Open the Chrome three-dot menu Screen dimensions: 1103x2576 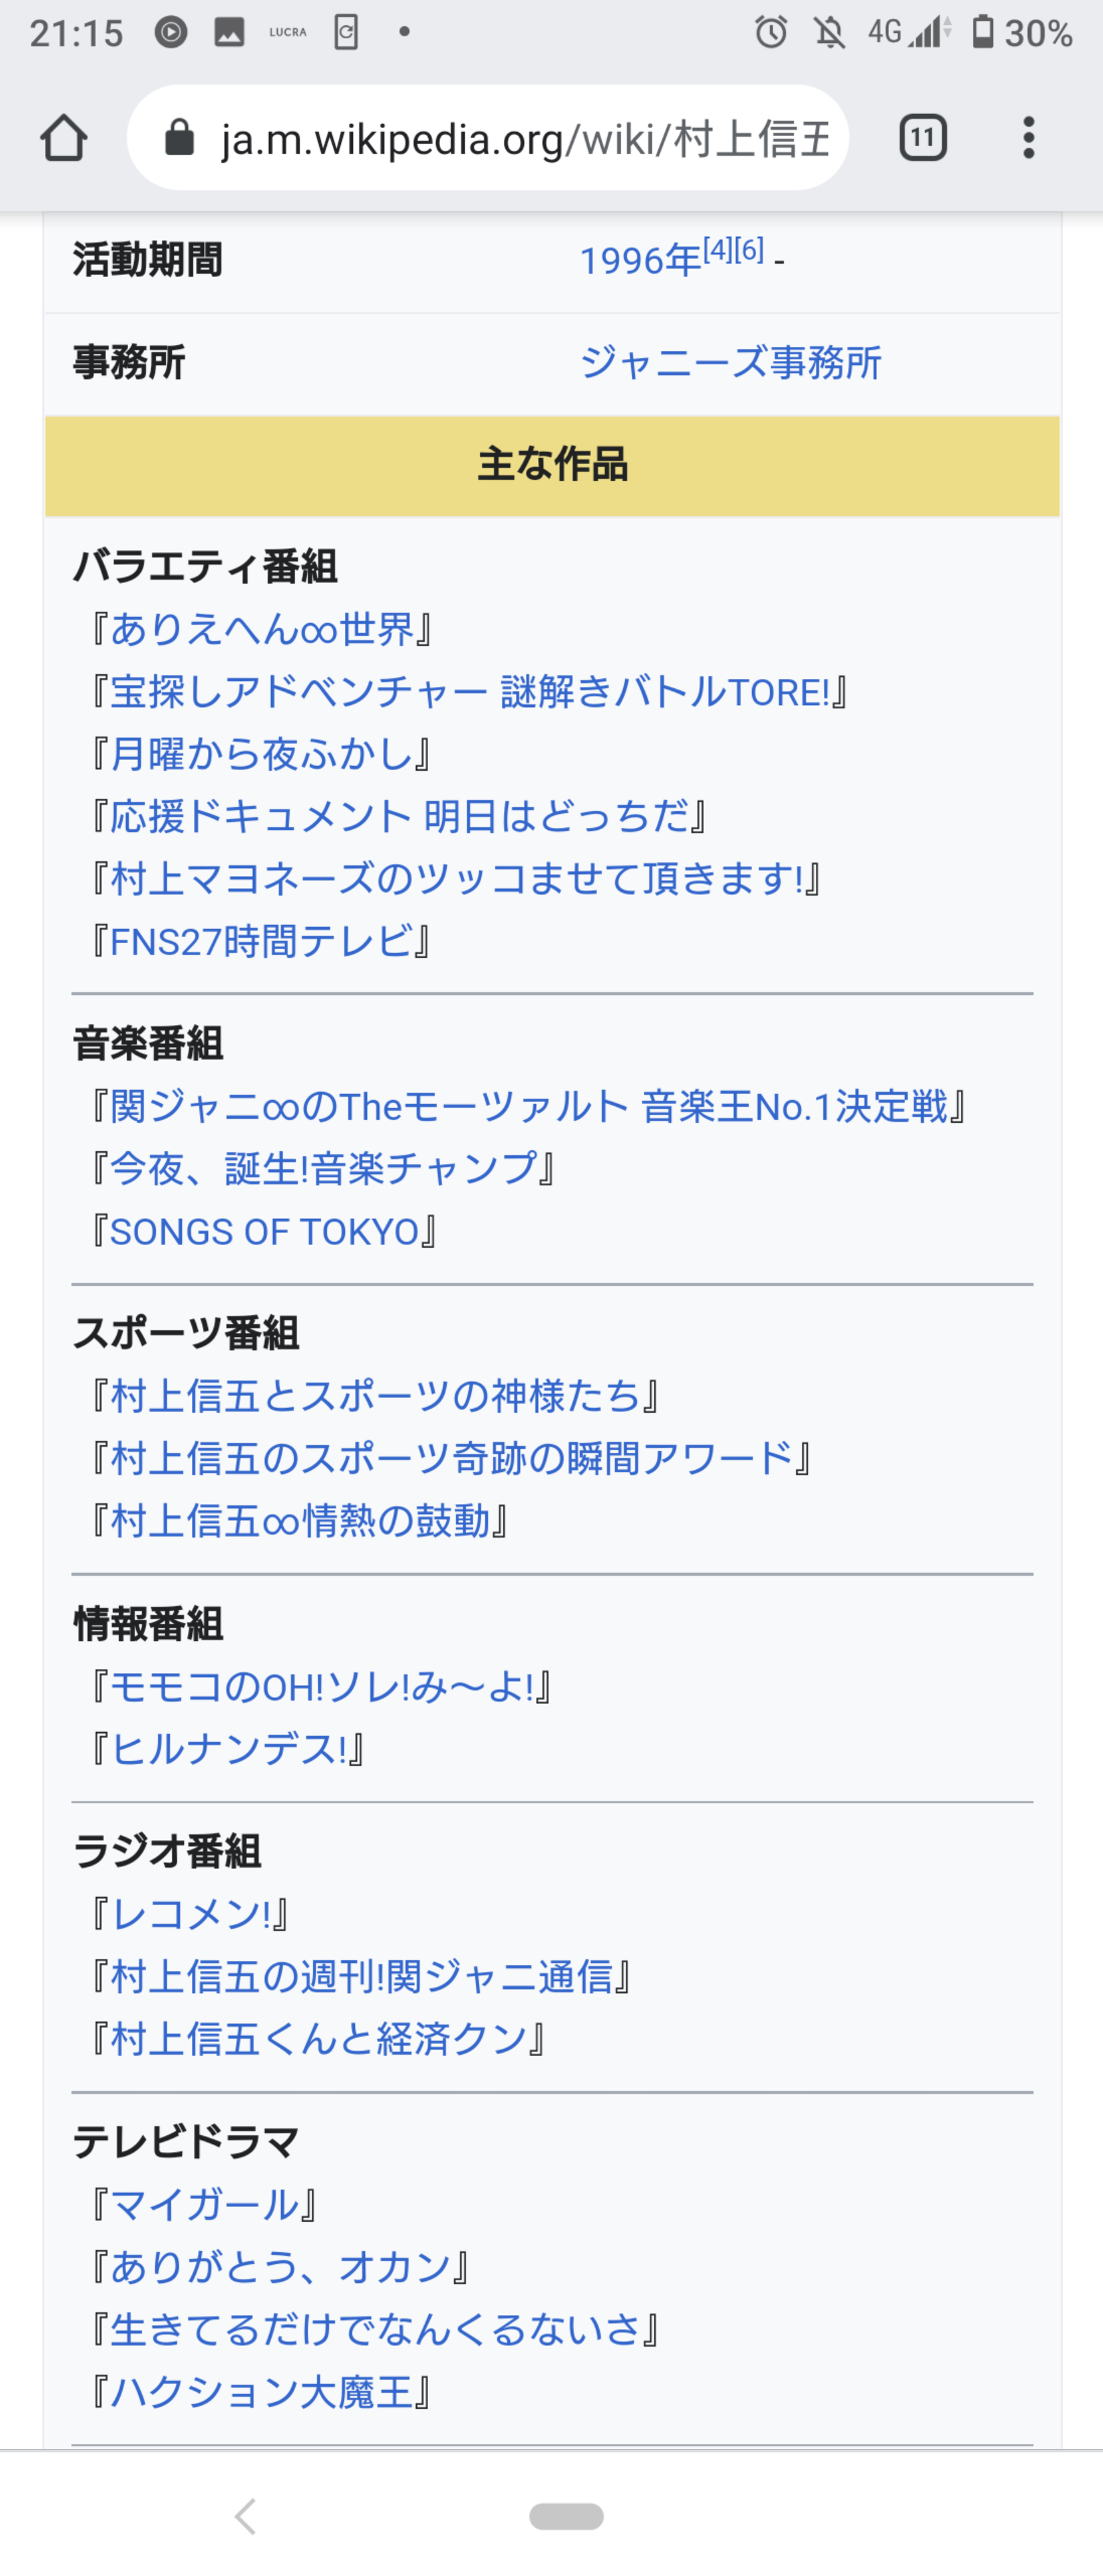1028,138
